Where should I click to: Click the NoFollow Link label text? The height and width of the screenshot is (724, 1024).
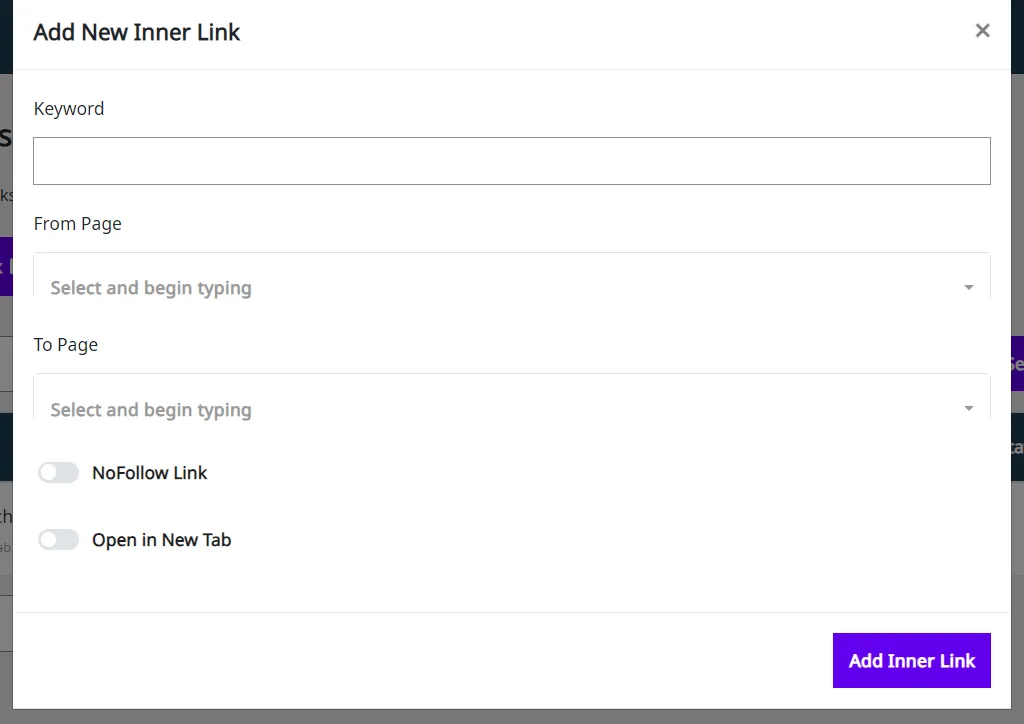pyautogui.click(x=150, y=473)
